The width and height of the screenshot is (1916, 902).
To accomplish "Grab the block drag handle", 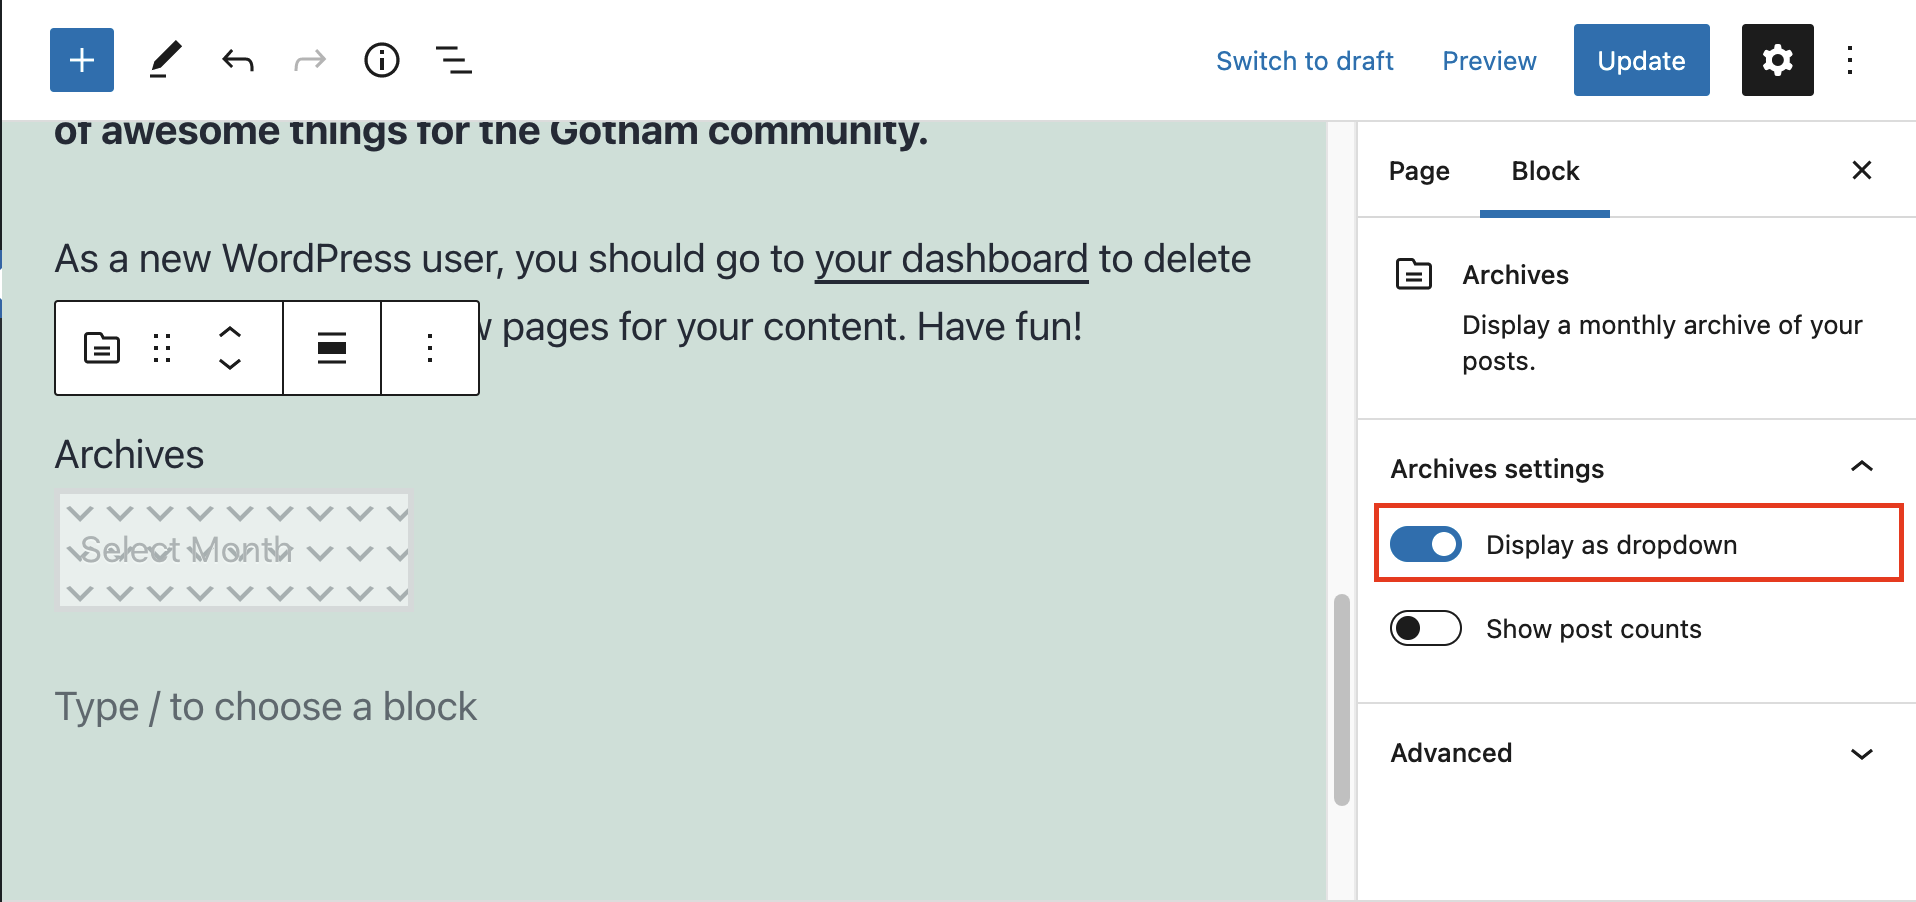I will point(163,348).
